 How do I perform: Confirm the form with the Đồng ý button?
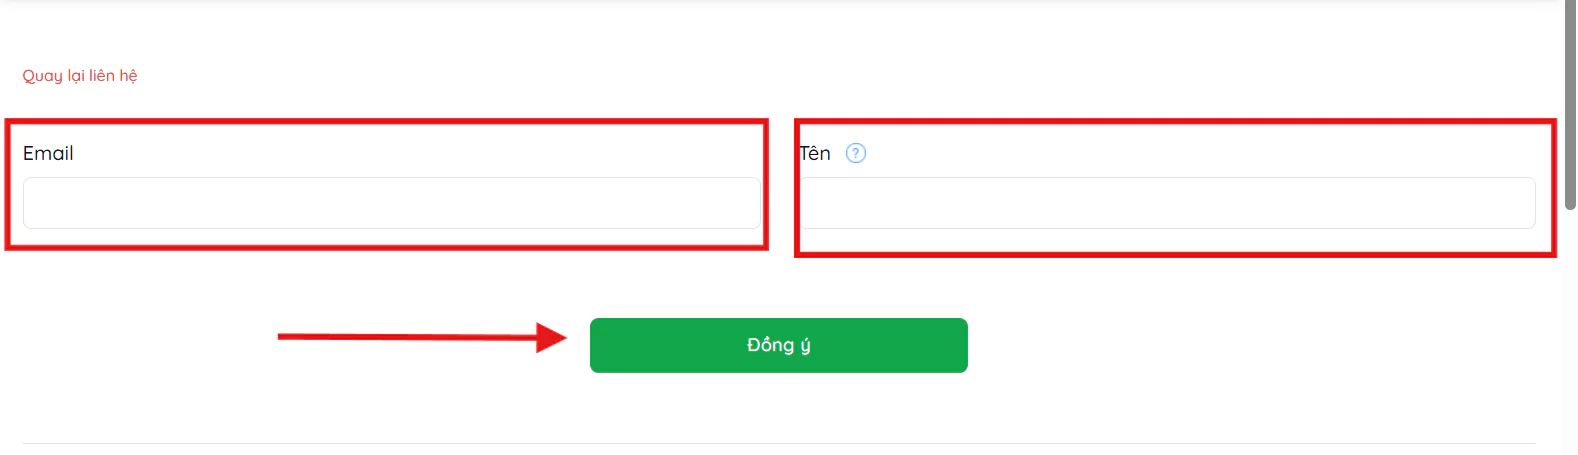coord(778,345)
